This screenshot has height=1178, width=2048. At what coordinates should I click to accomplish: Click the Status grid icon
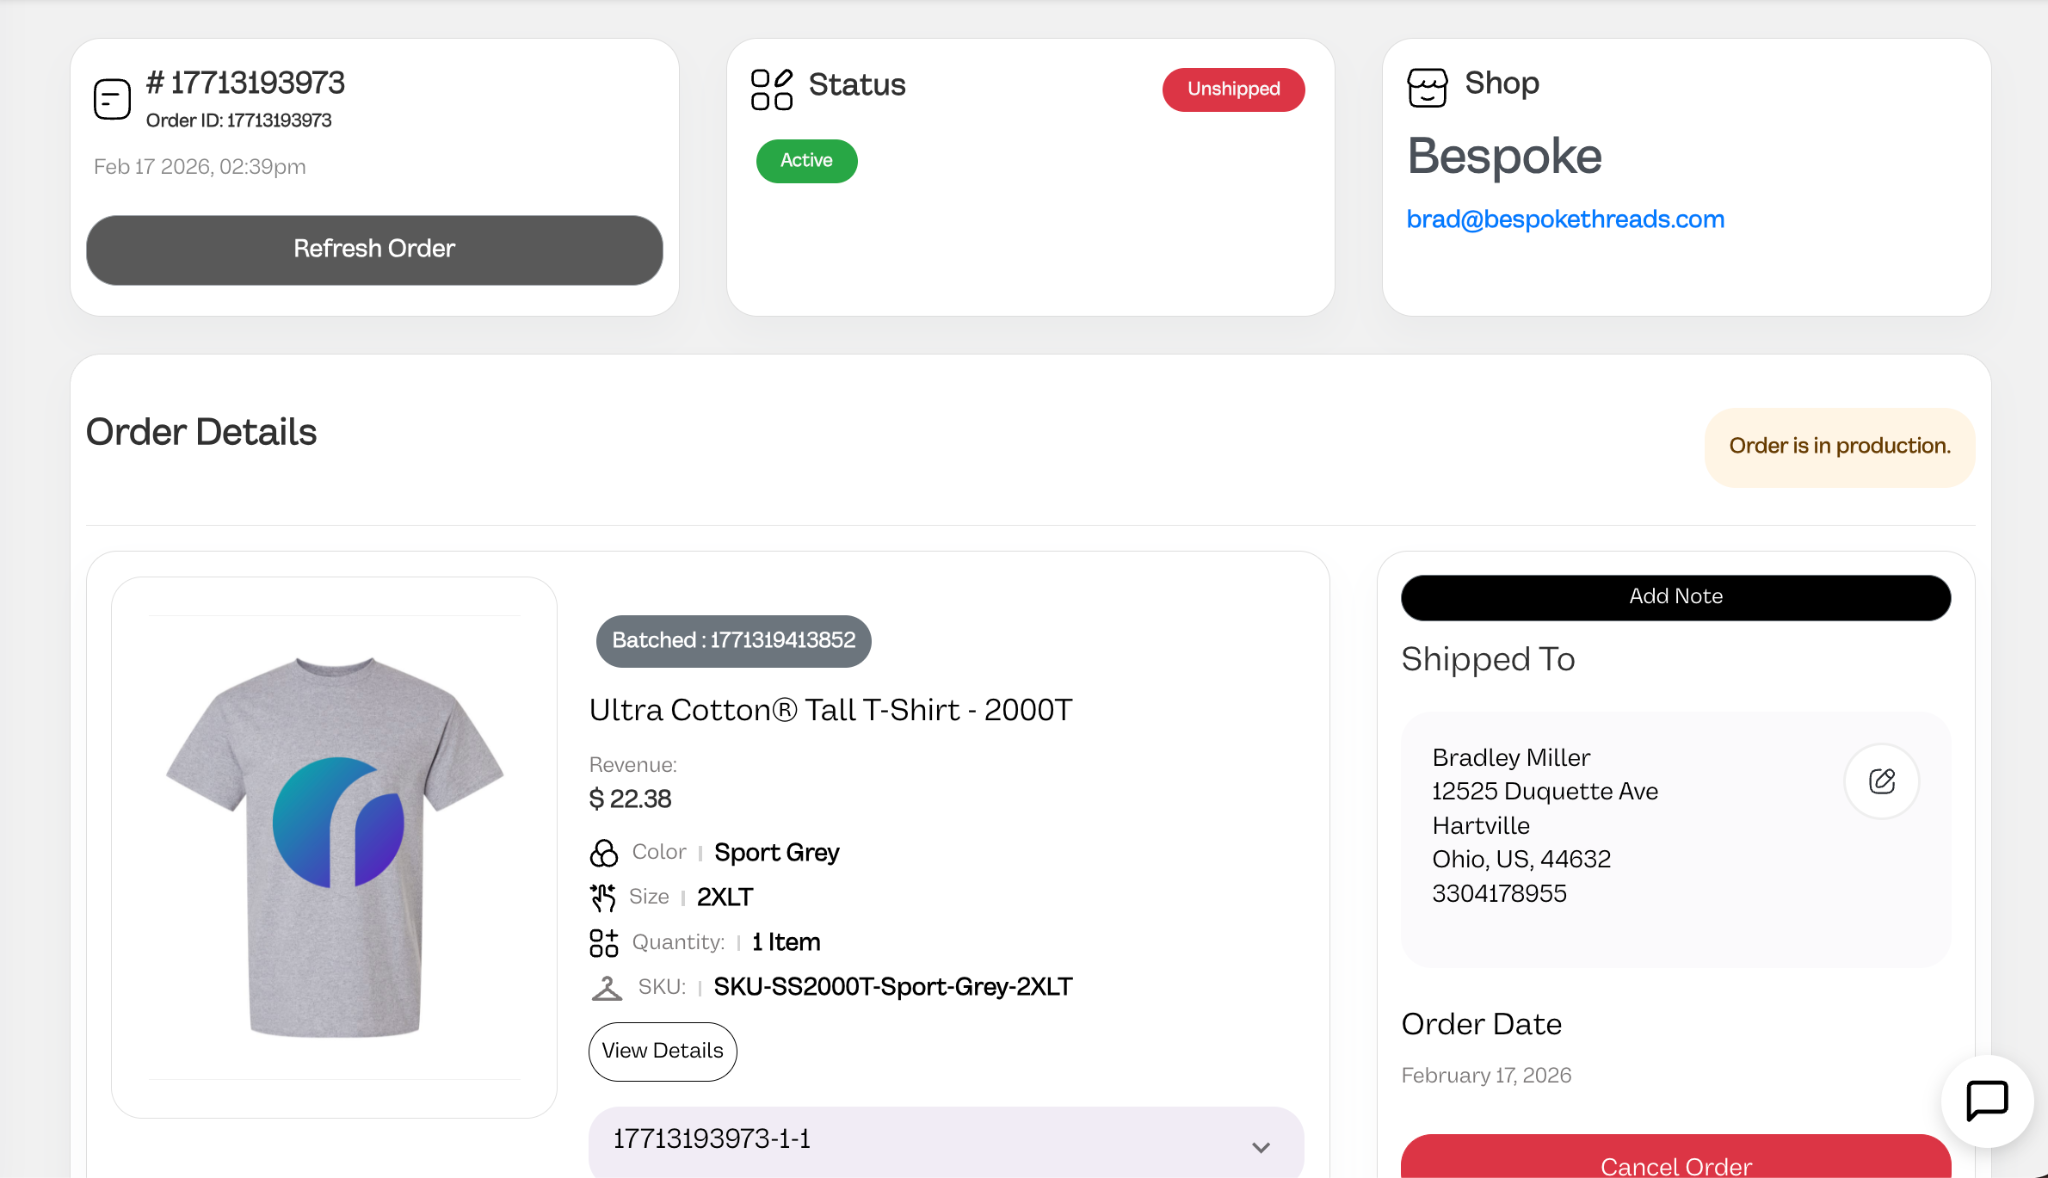coord(772,89)
